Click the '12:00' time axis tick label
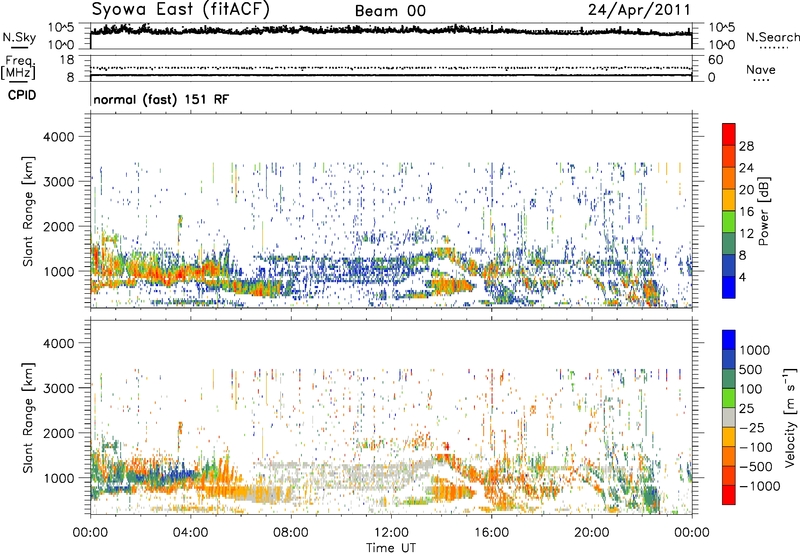The width and height of the screenshot is (800, 554). (x=391, y=533)
